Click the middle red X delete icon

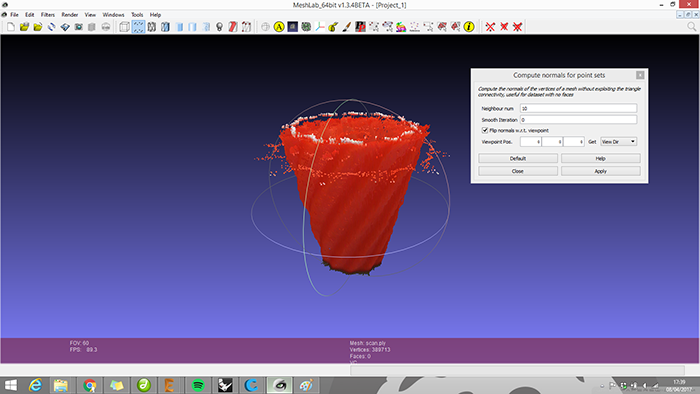[504, 27]
